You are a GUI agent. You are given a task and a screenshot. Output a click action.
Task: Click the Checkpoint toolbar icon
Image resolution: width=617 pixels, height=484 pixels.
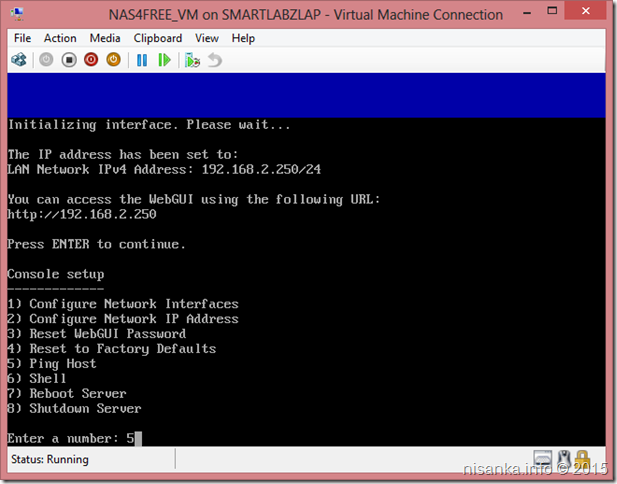click(x=192, y=60)
